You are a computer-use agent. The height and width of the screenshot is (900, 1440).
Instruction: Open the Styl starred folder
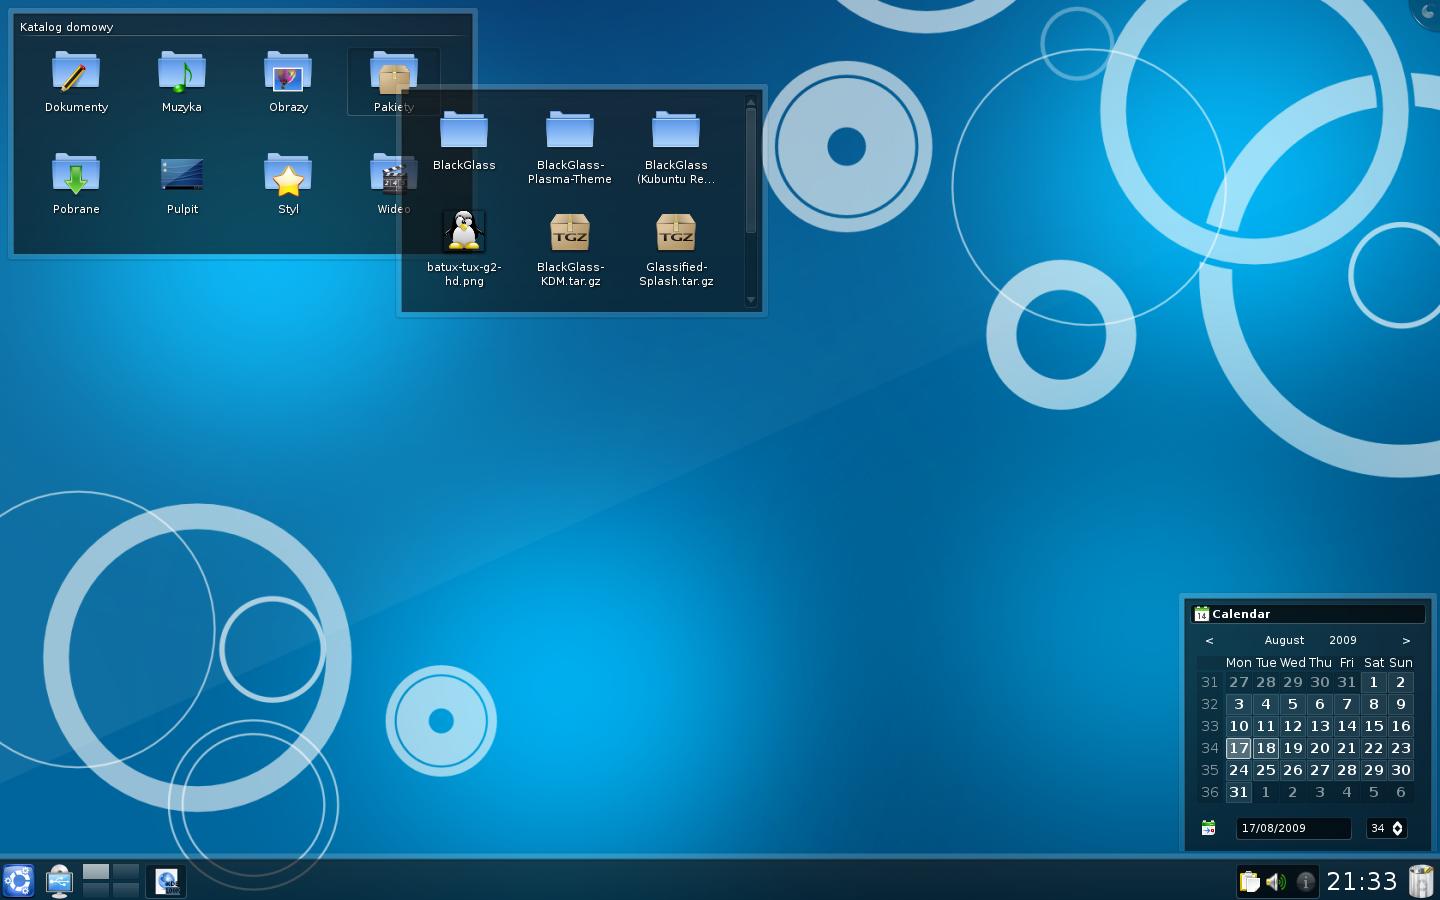(288, 184)
